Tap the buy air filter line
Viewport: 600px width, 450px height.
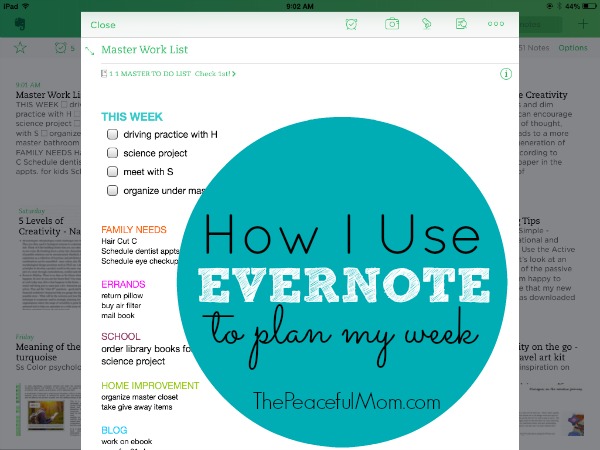click(121, 306)
